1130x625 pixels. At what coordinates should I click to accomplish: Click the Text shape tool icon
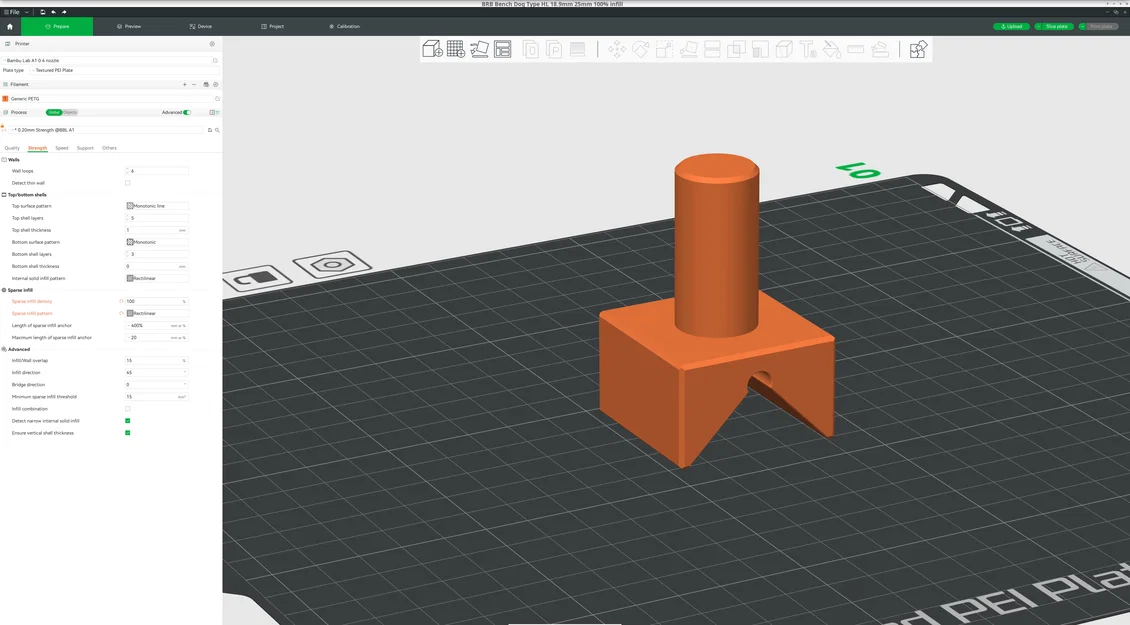coord(808,49)
